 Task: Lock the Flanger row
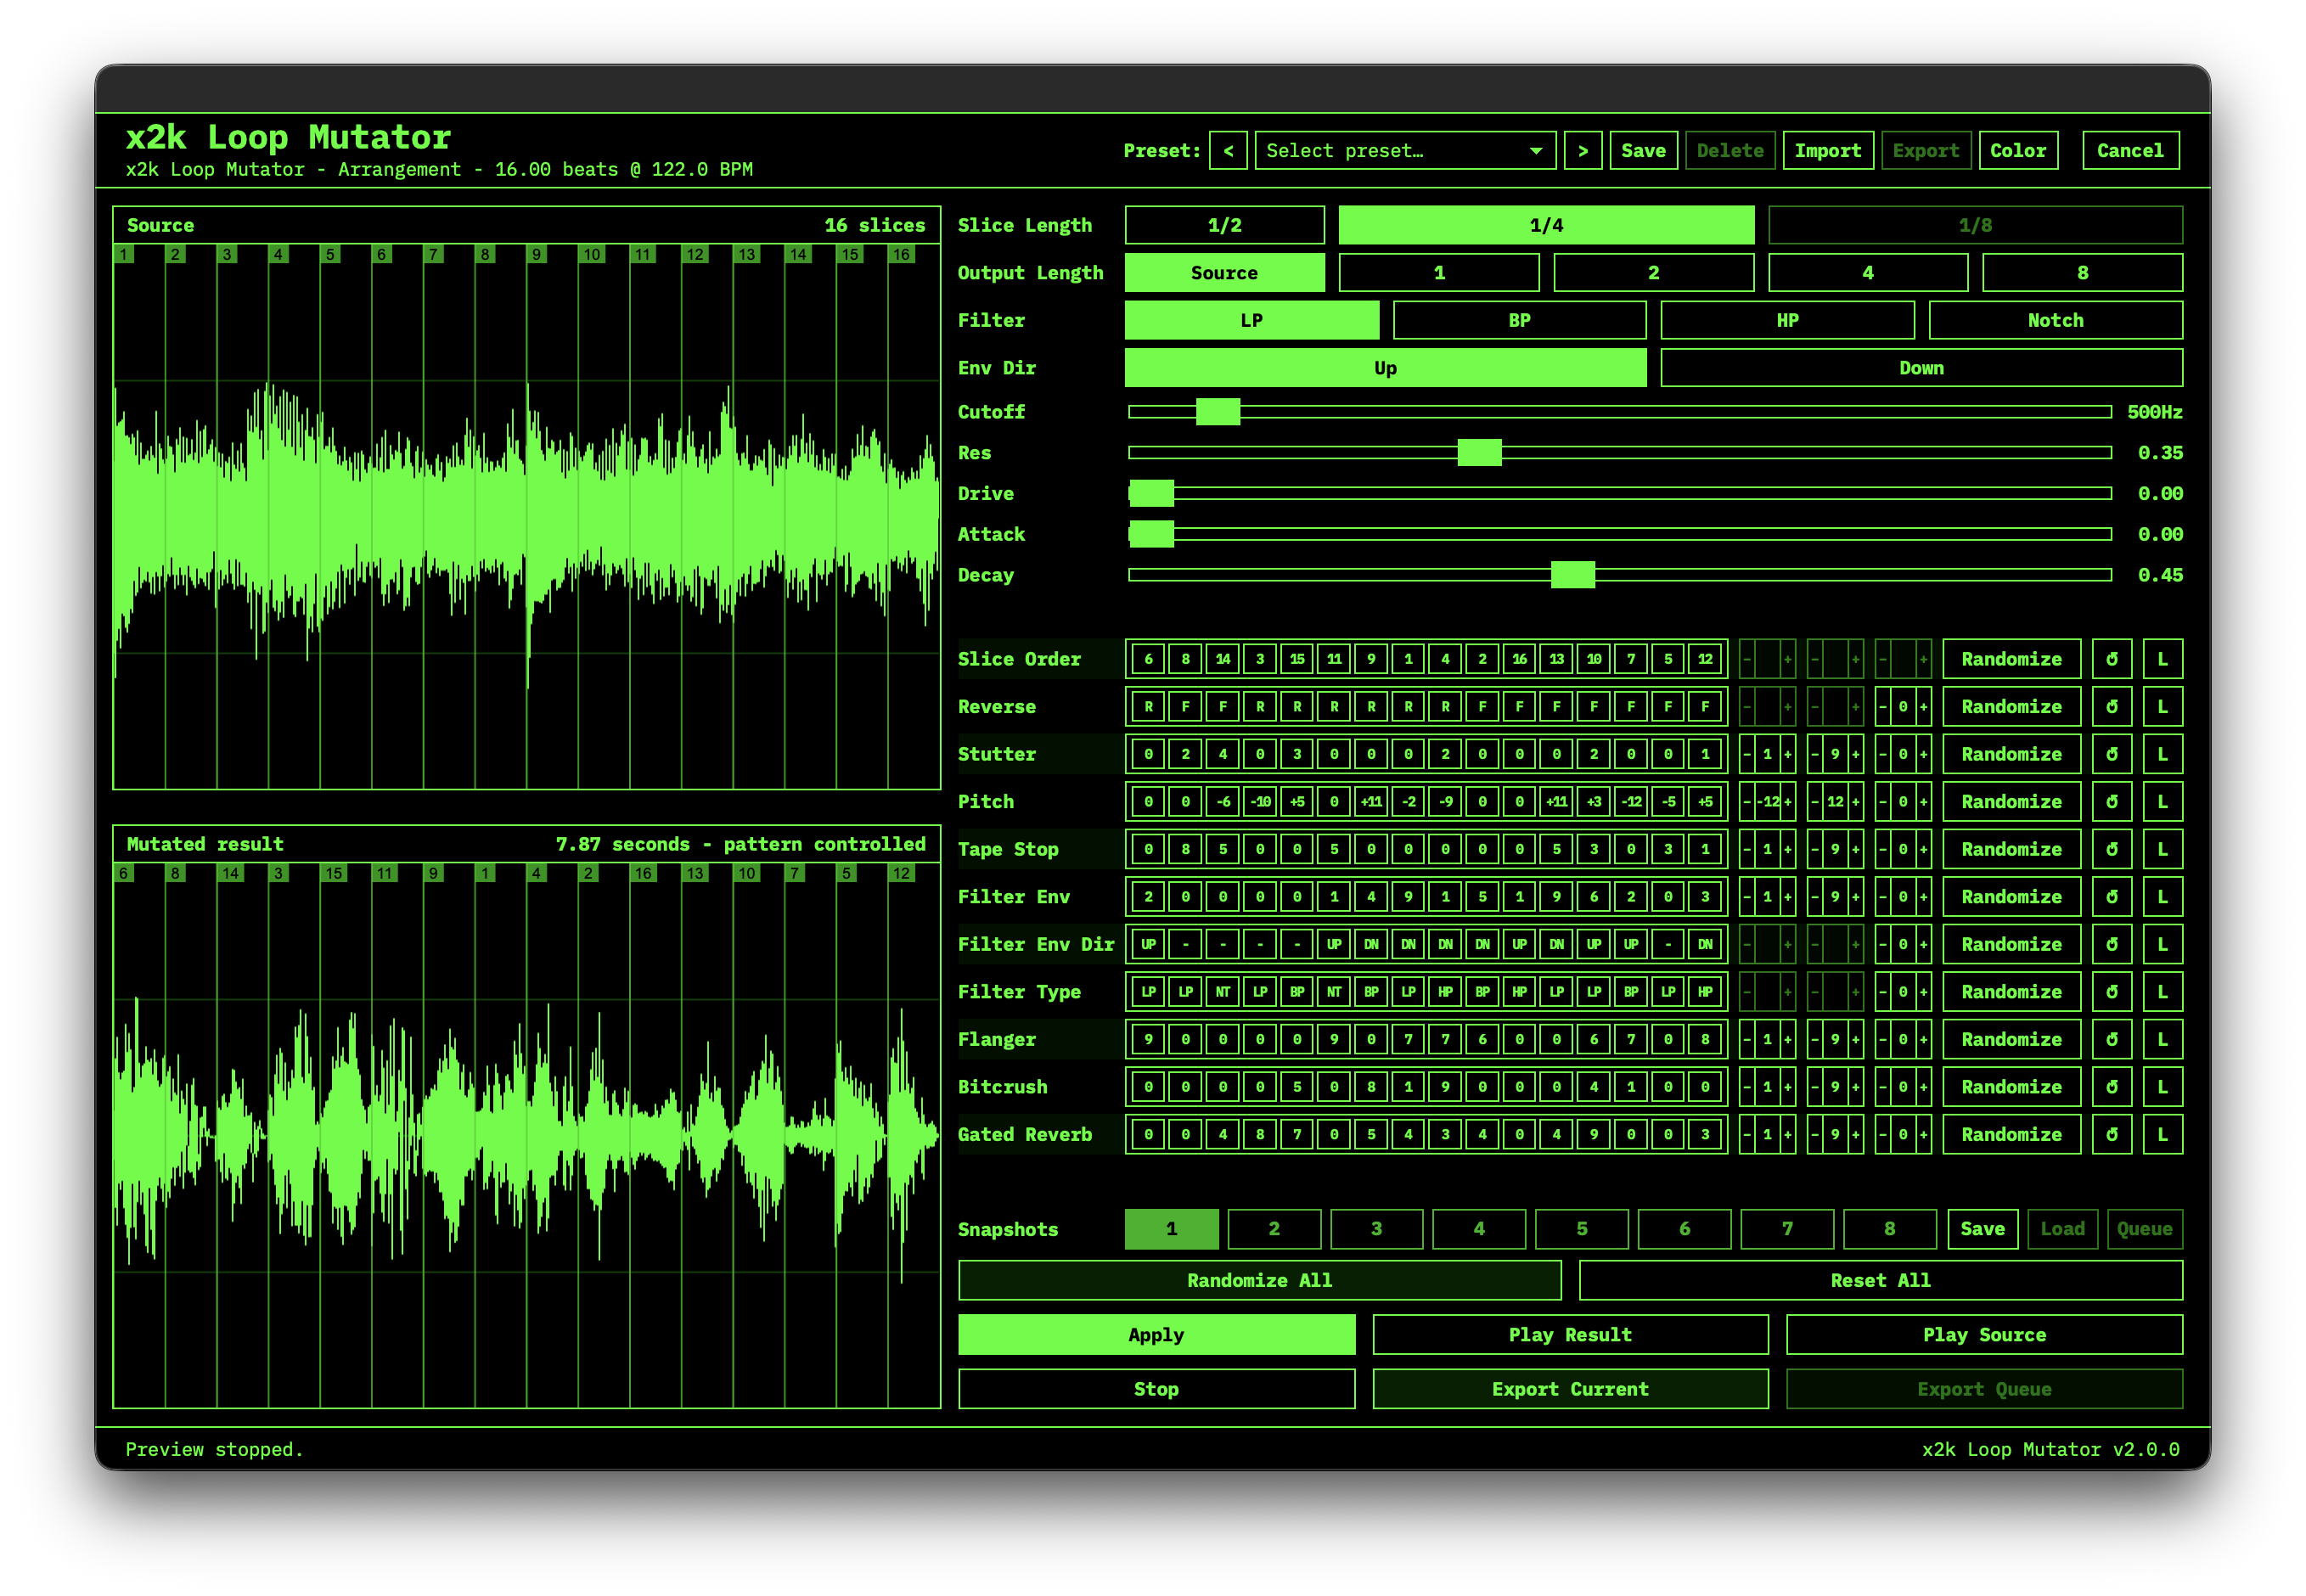point(2162,1039)
